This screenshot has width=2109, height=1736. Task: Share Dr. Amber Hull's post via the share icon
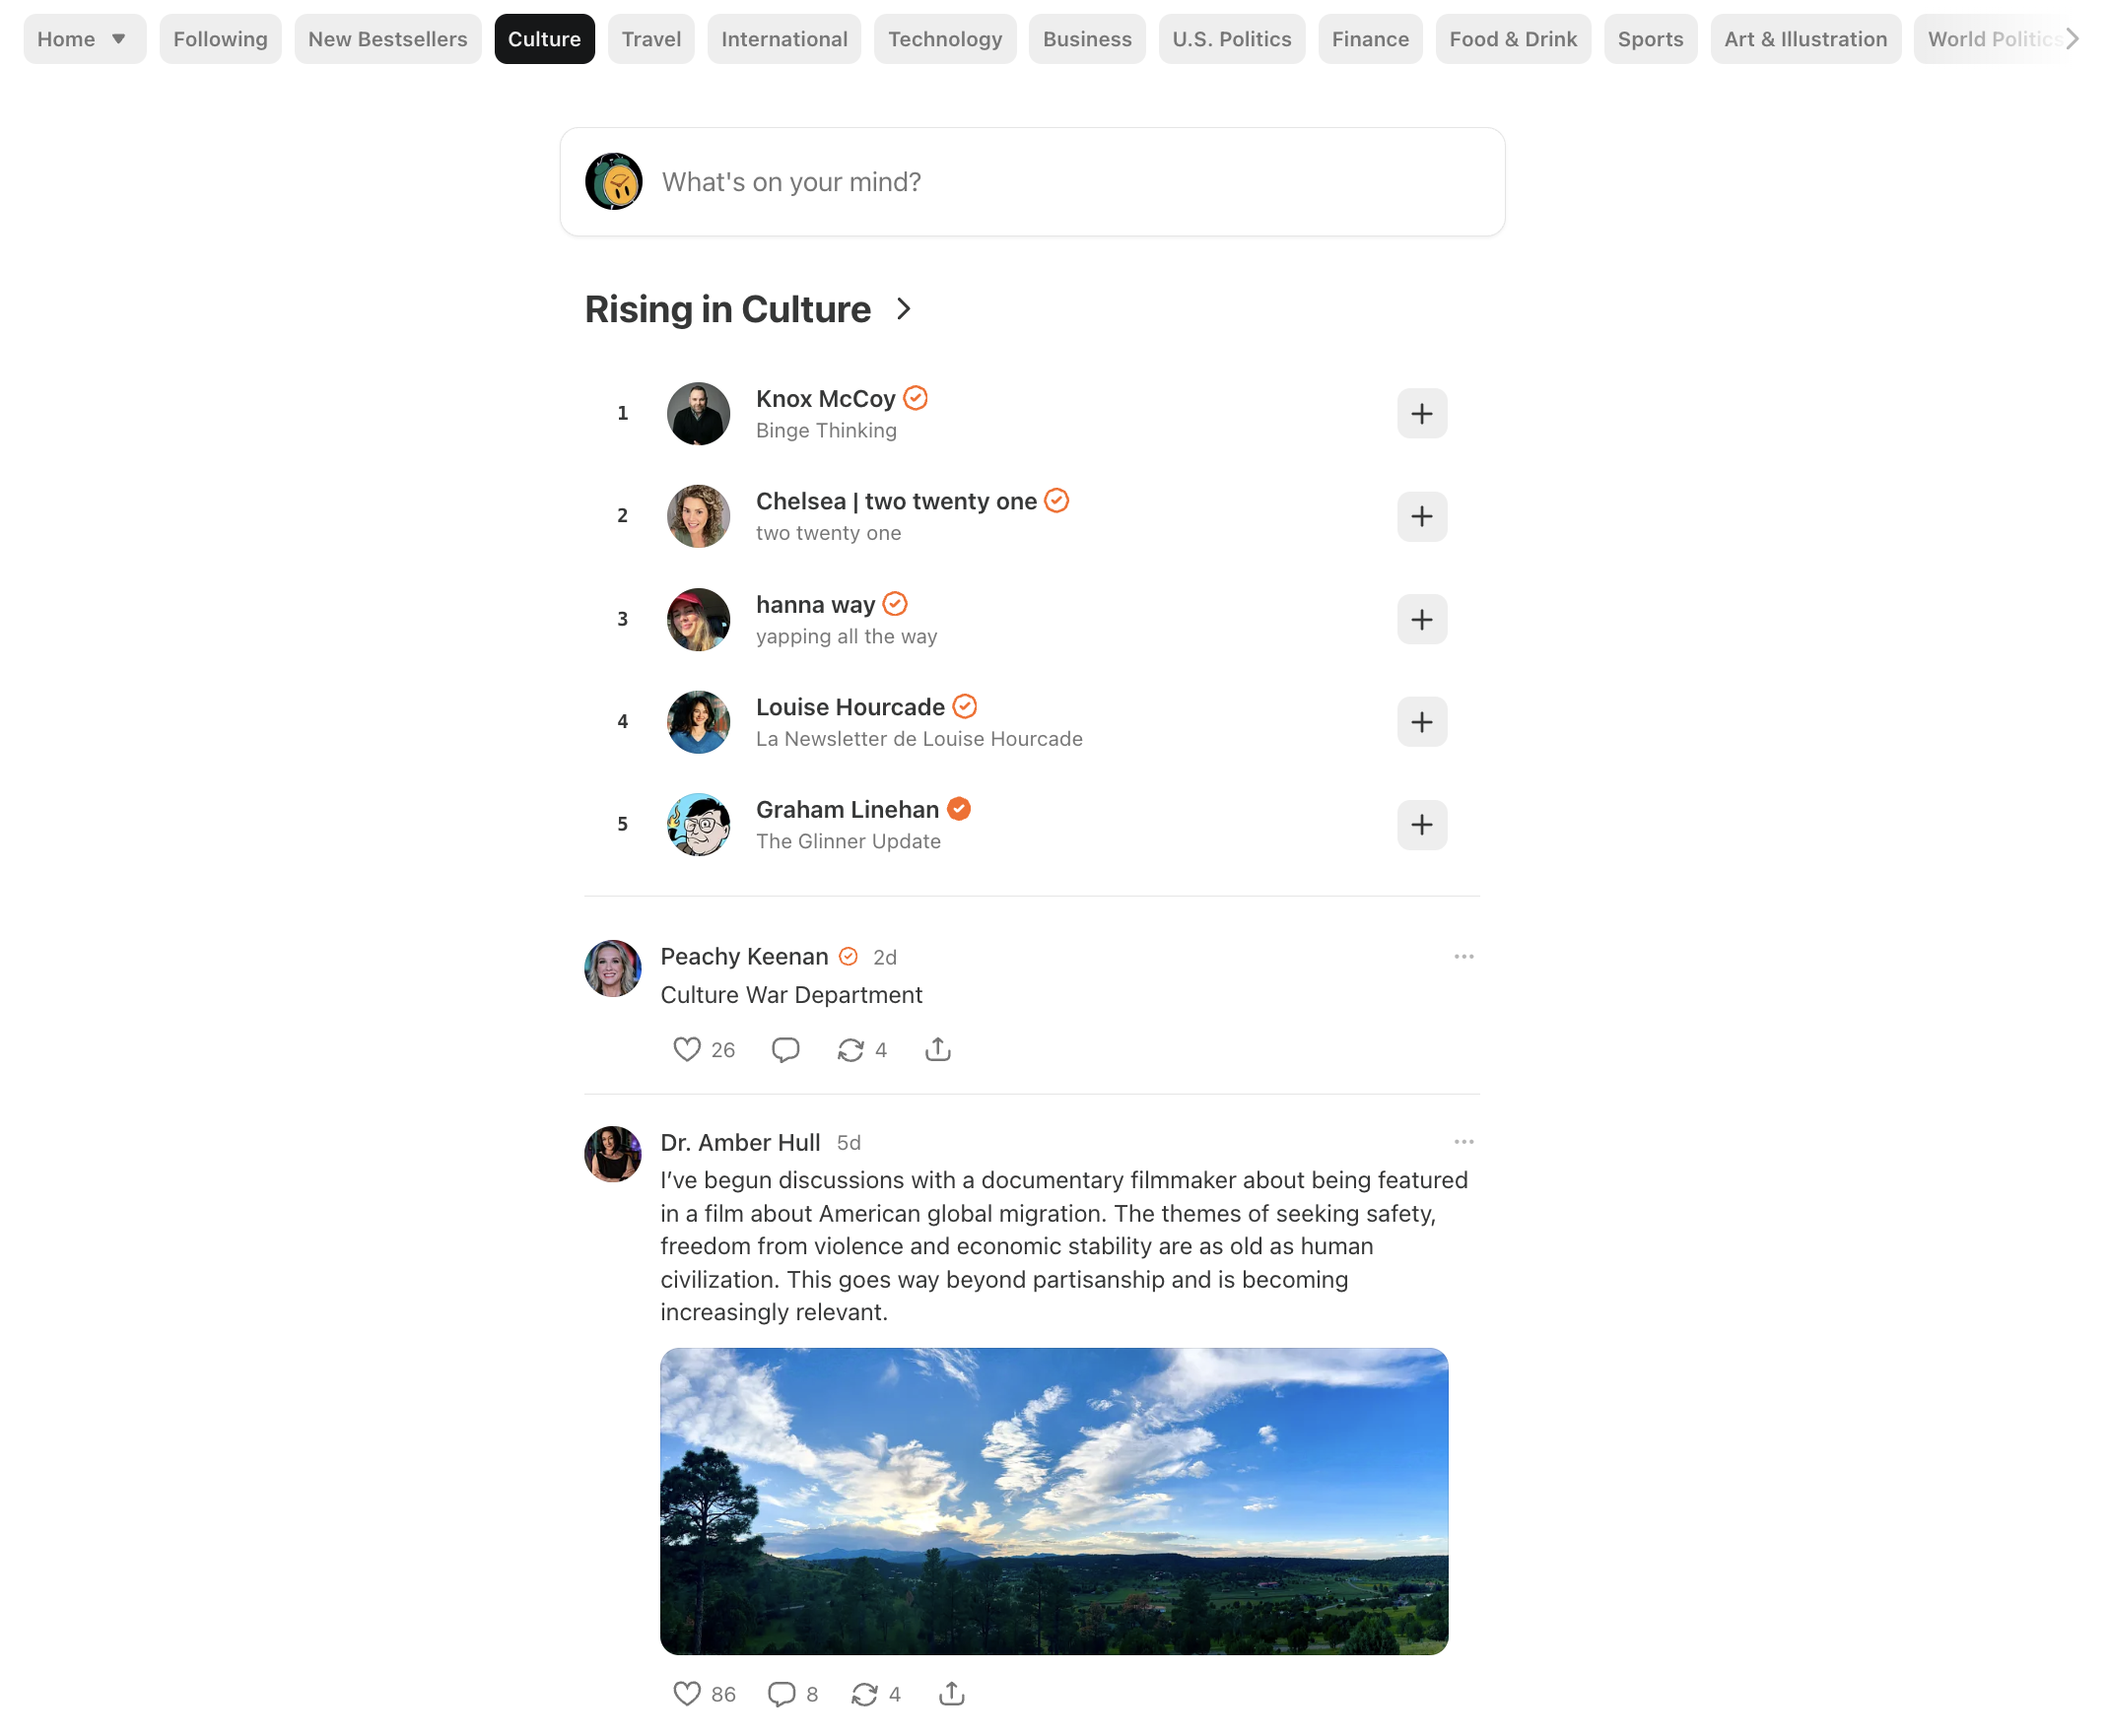tap(952, 1693)
